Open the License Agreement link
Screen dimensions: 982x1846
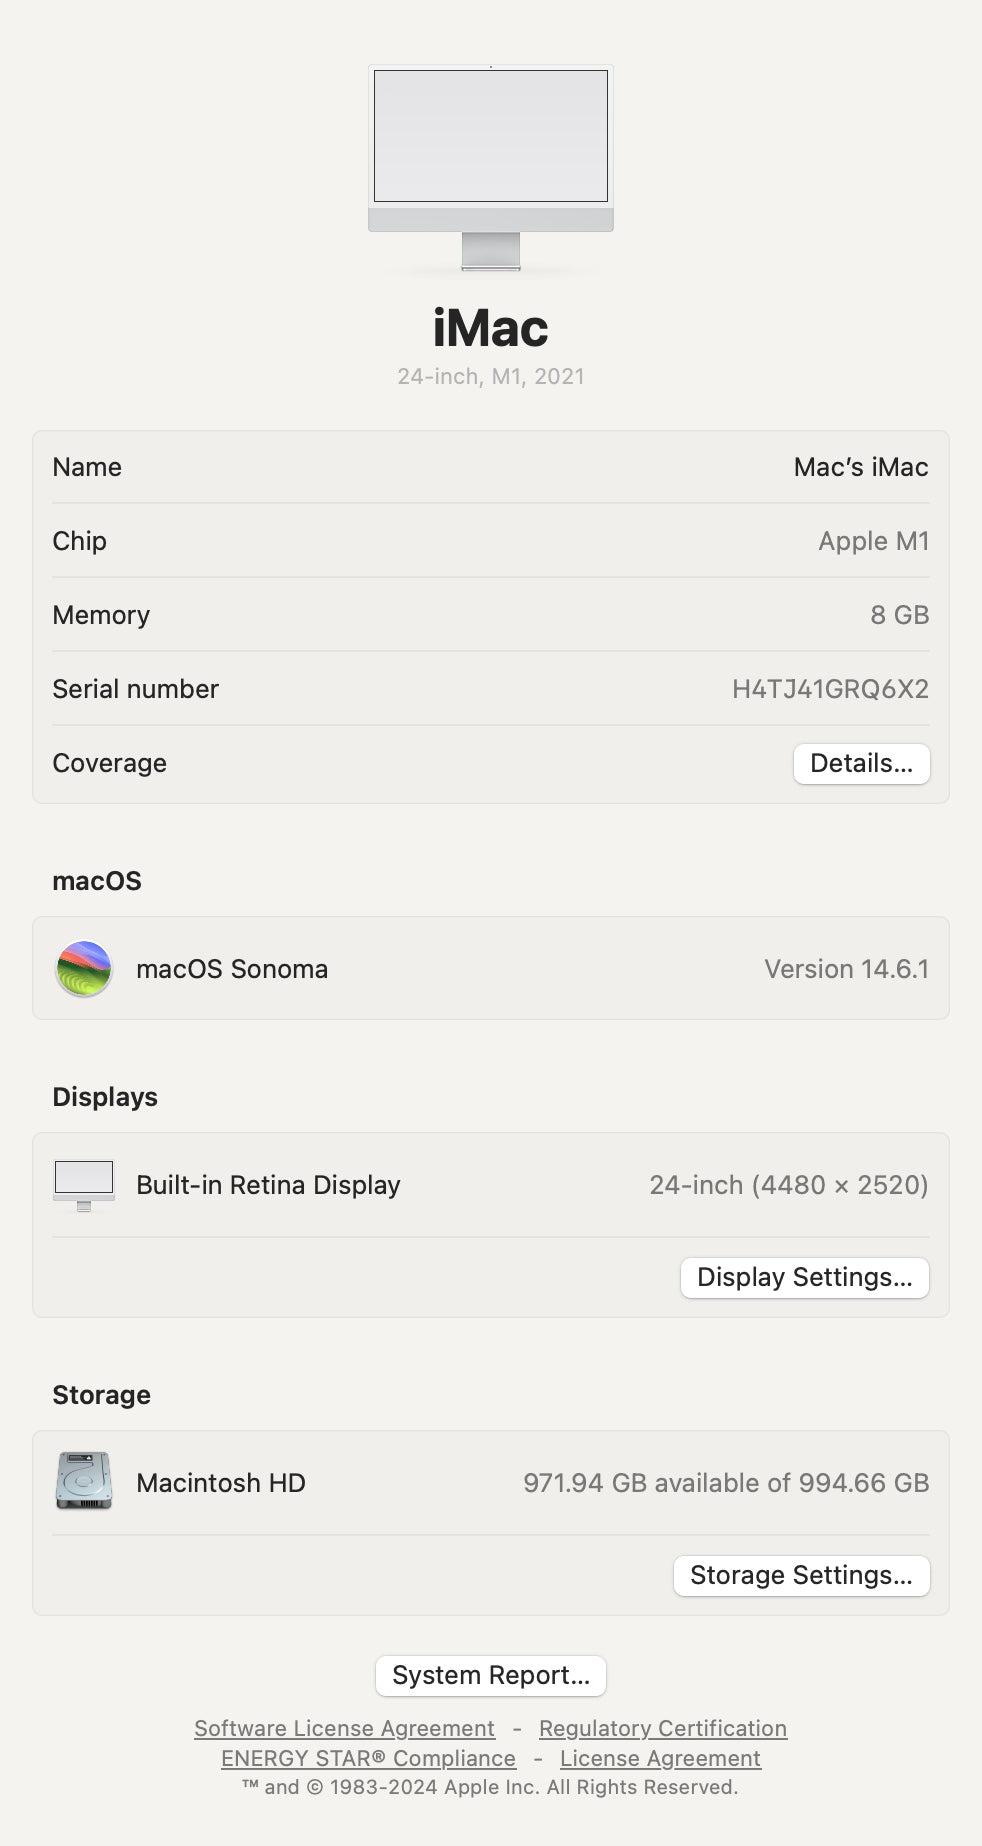(661, 1758)
